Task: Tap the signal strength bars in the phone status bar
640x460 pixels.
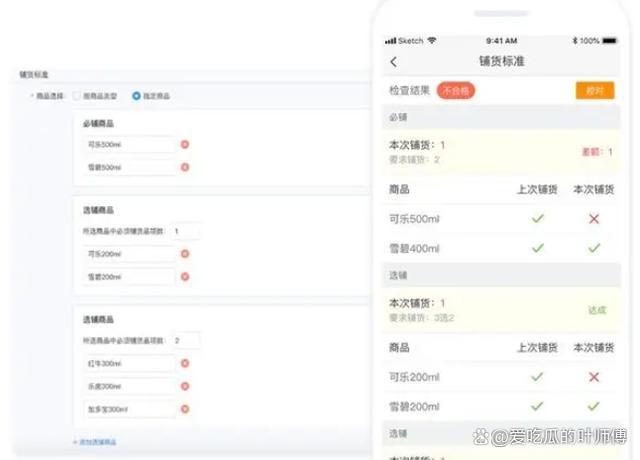Action: point(391,41)
